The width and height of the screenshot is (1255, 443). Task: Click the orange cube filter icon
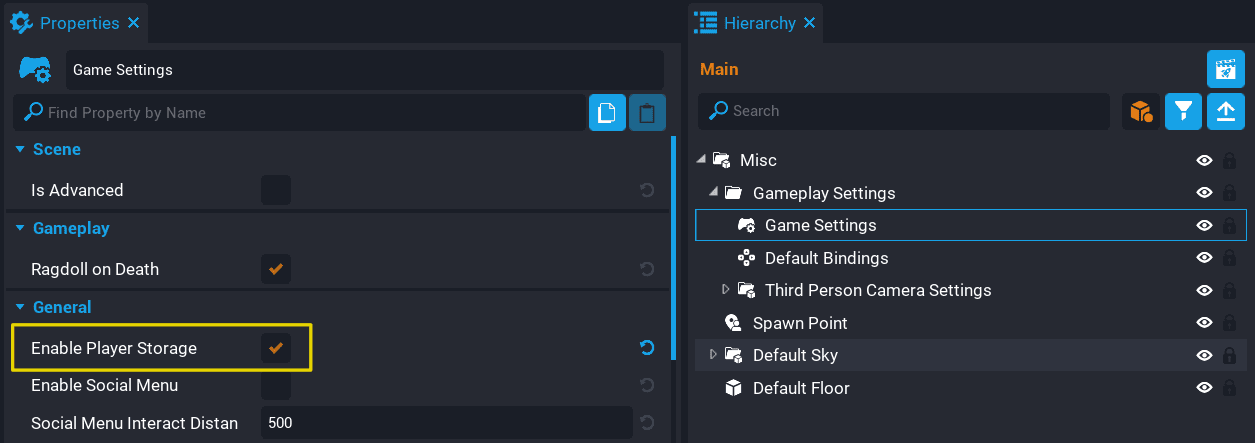(x=1141, y=111)
